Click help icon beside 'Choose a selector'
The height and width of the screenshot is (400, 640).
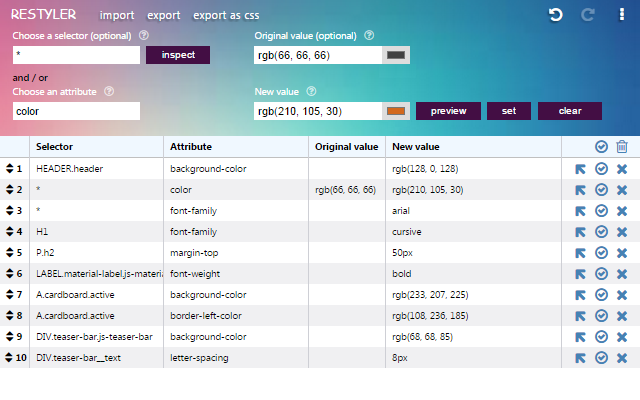(144, 35)
